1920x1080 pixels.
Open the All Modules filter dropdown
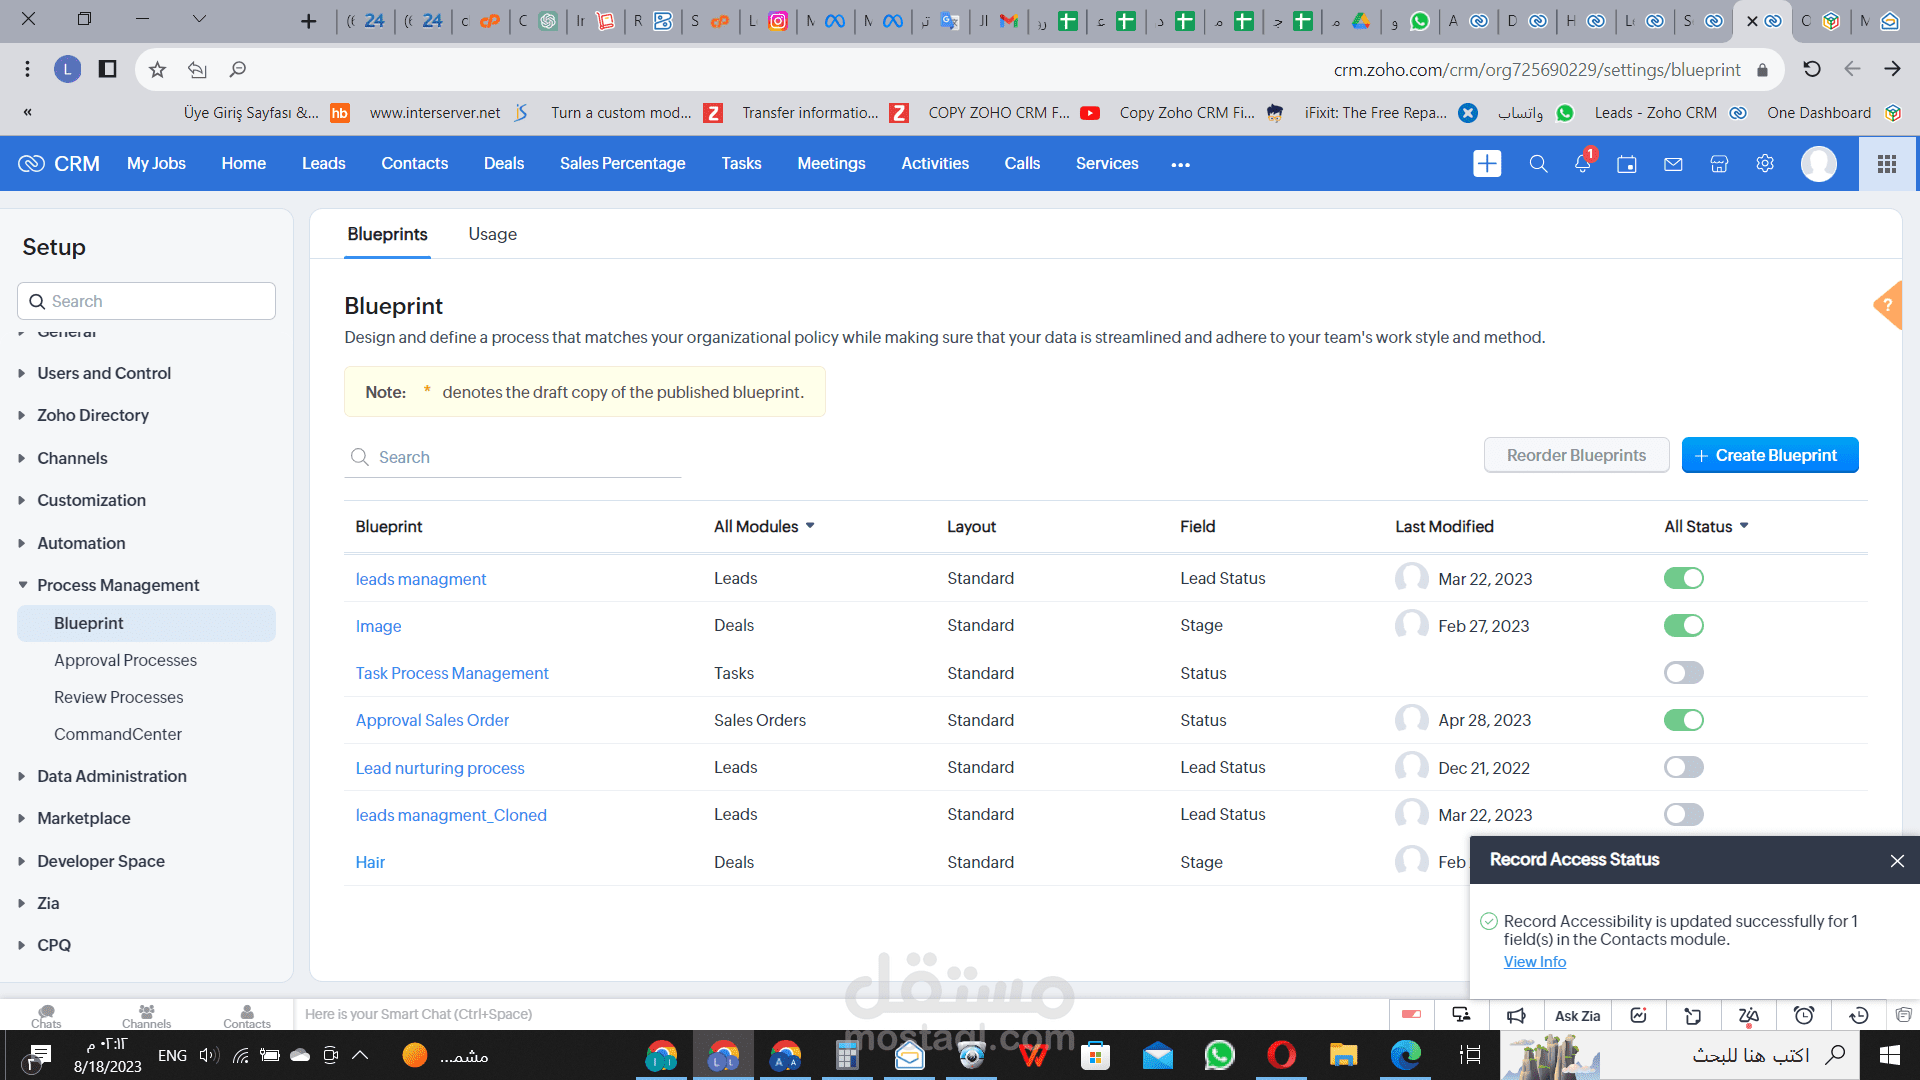764,527
